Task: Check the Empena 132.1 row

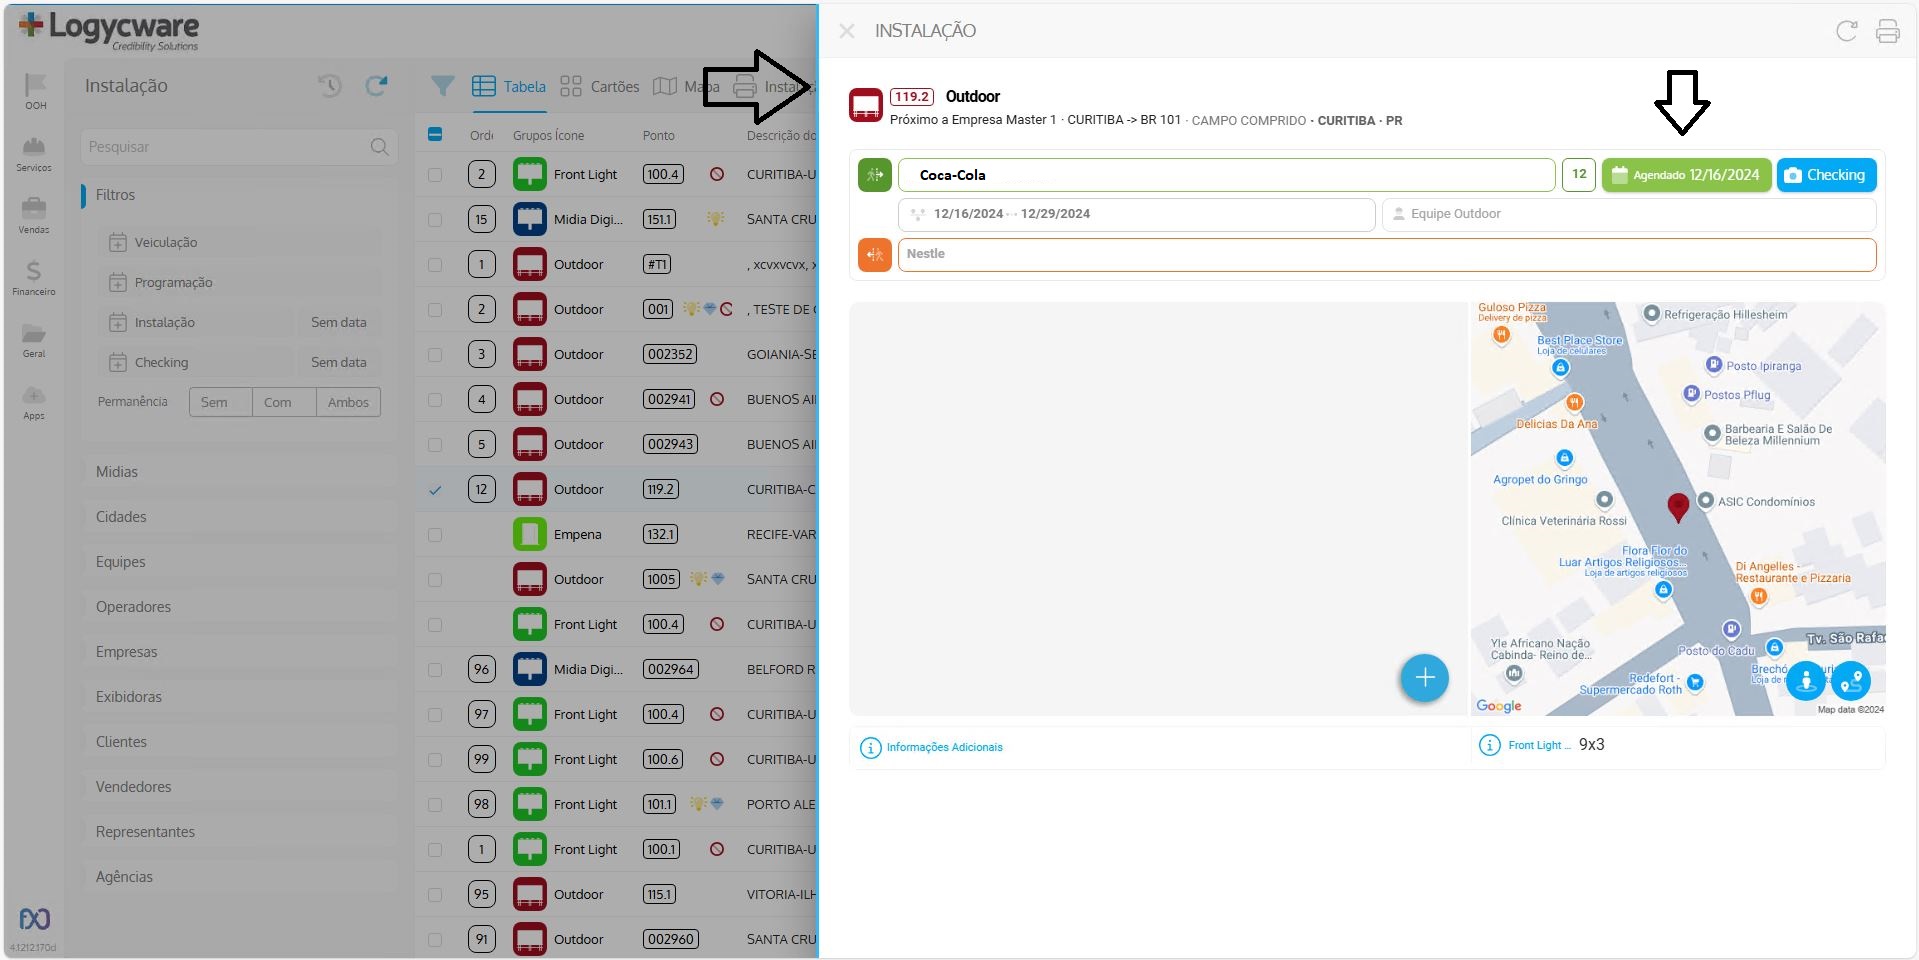Action: [x=435, y=534]
